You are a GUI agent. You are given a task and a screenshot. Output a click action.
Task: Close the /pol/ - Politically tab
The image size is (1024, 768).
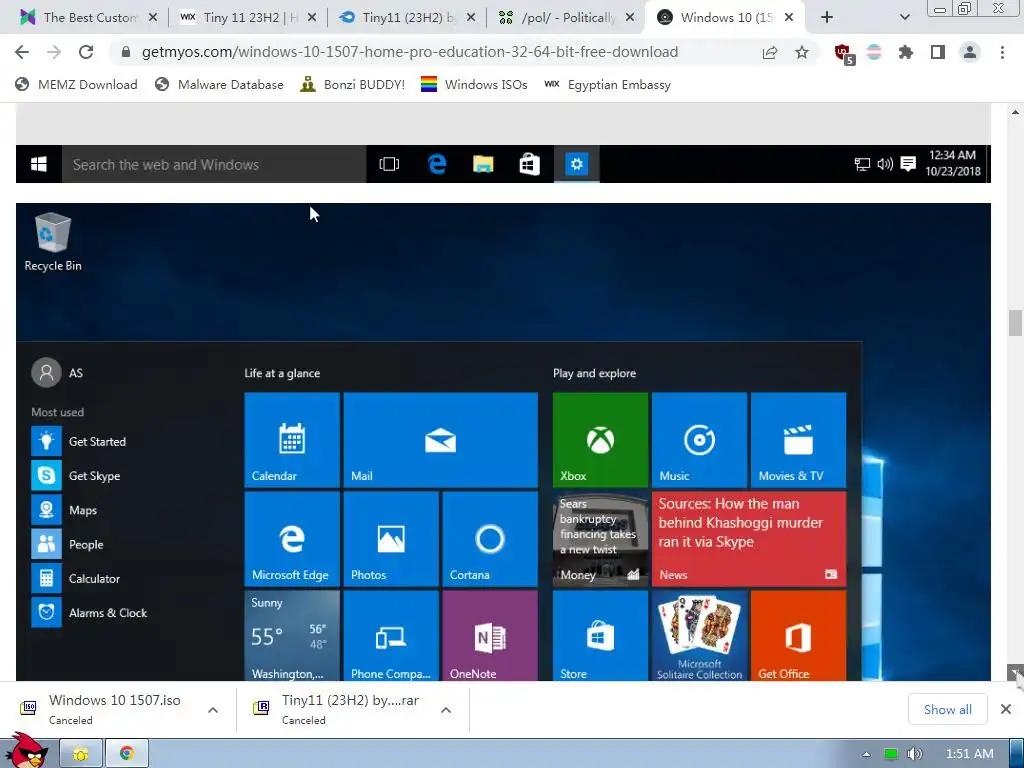pos(630,18)
